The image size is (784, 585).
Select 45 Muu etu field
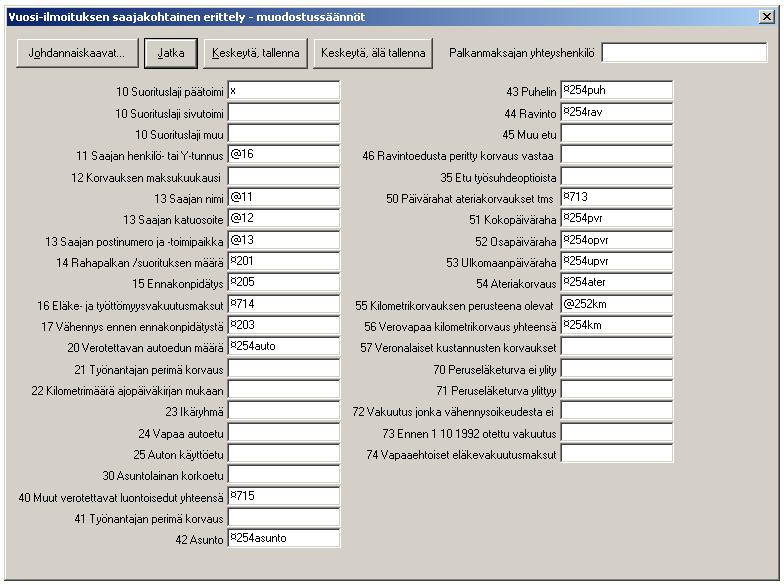click(617, 134)
